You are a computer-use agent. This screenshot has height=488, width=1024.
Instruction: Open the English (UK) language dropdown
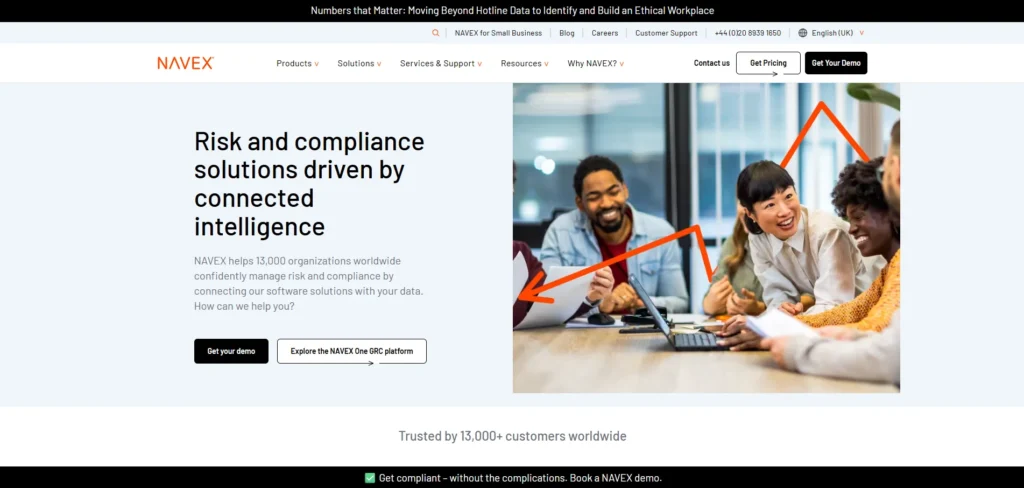click(837, 33)
